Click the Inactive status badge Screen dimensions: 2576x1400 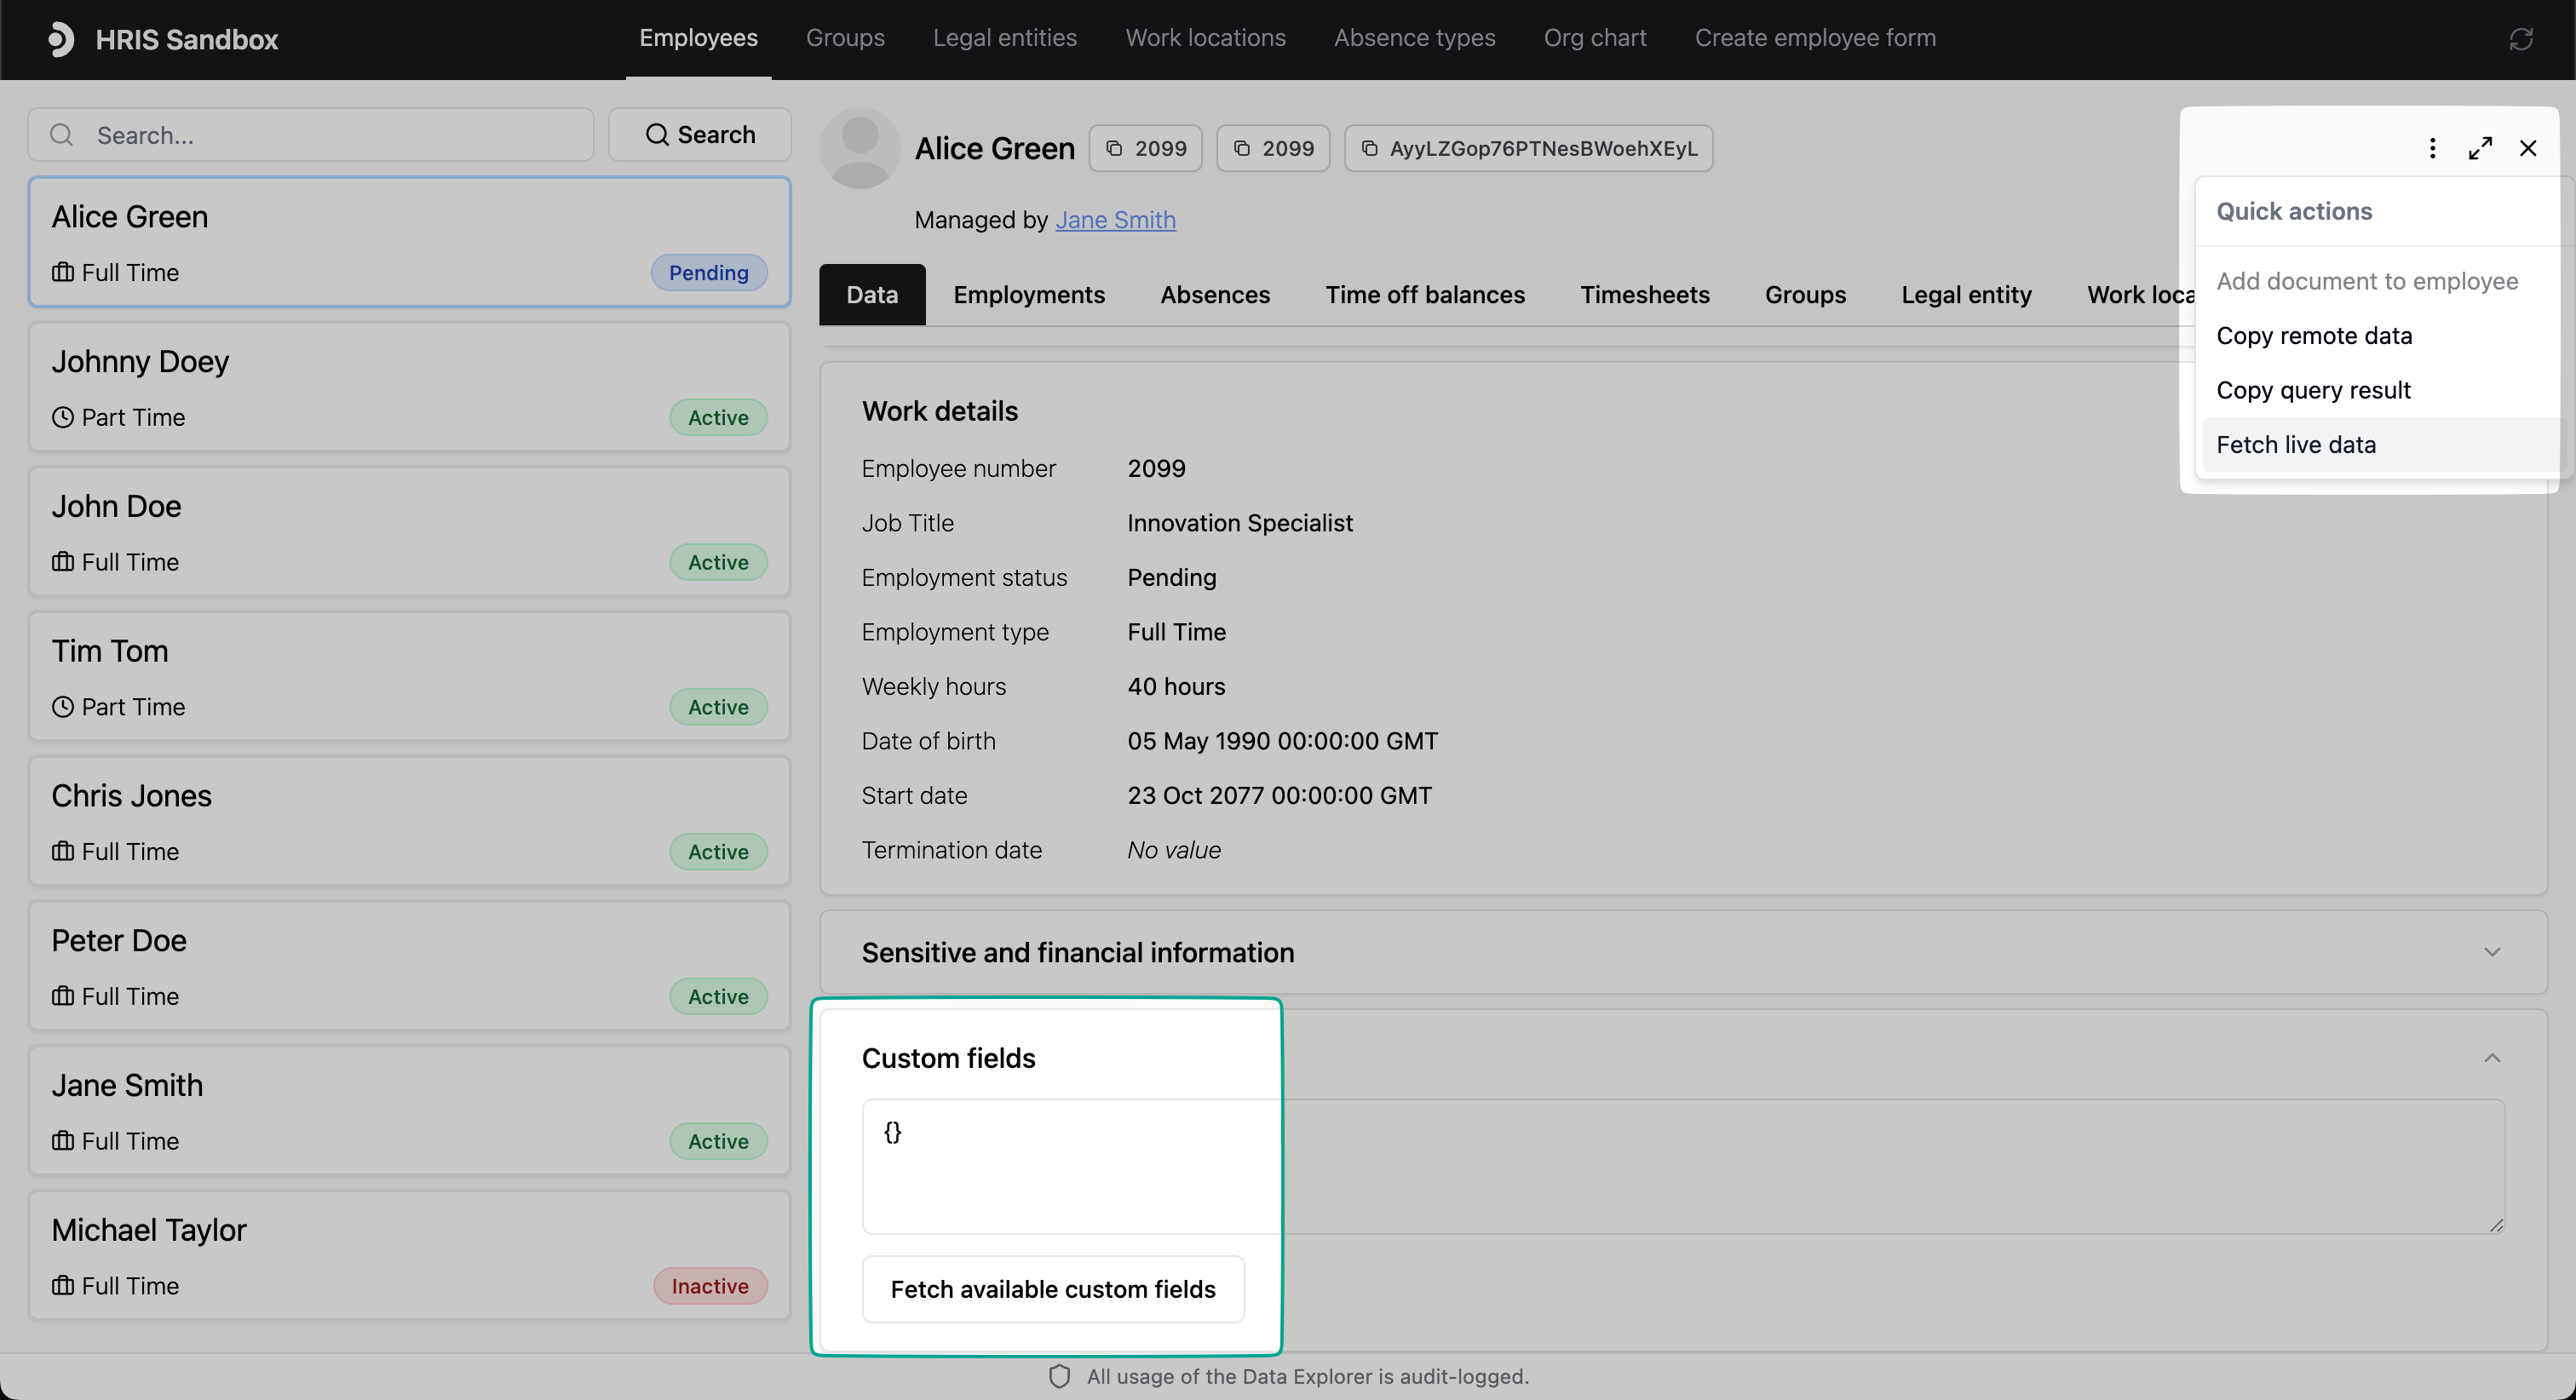coord(709,1286)
